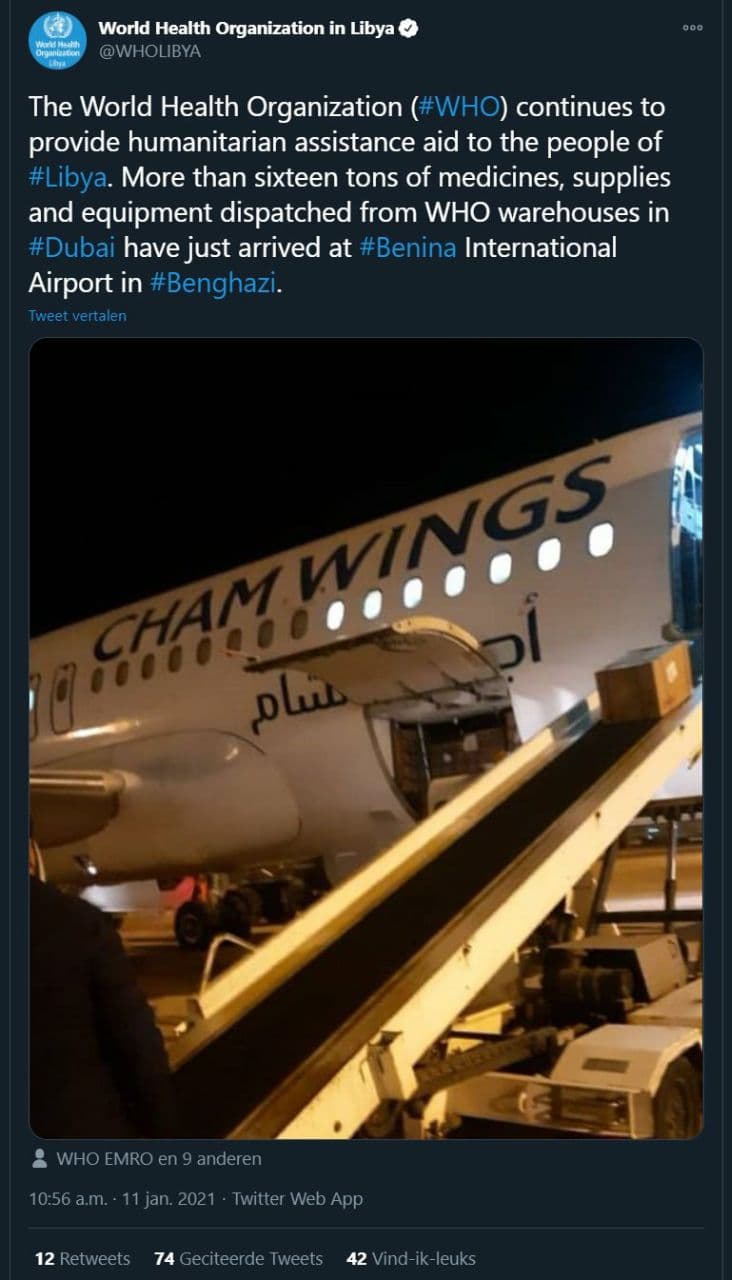732x1280 pixels.
Task: Open the #Benina hashtag
Action: tap(407, 247)
